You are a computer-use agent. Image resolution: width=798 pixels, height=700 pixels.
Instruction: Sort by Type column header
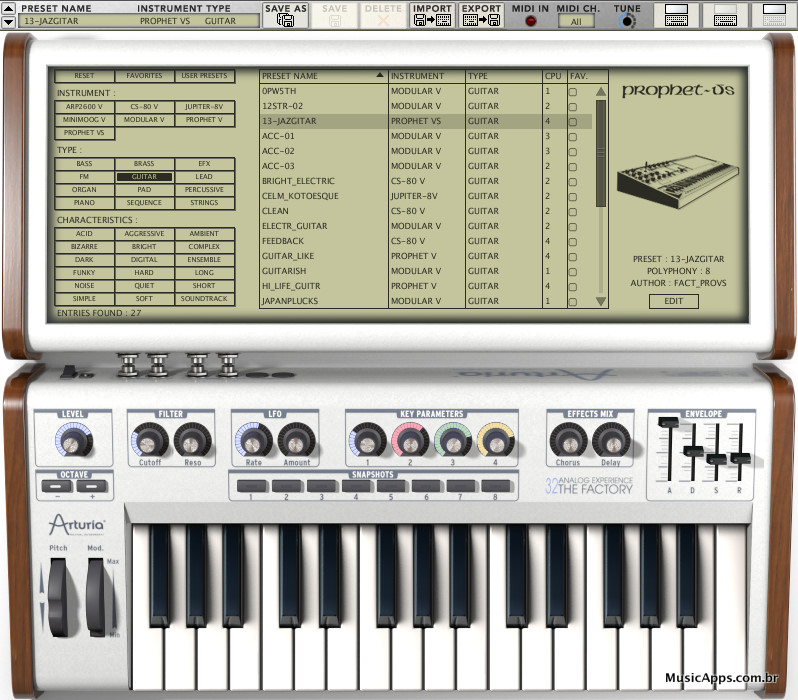pyautogui.click(x=504, y=76)
